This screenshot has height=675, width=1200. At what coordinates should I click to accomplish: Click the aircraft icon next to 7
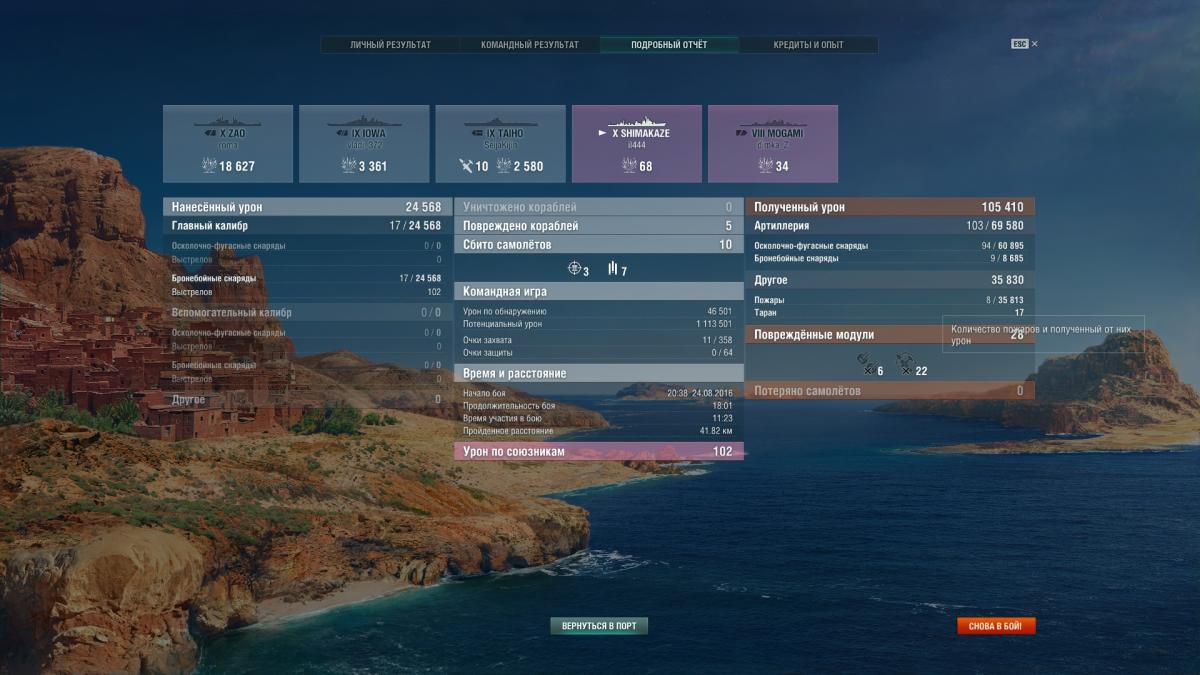click(x=613, y=269)
